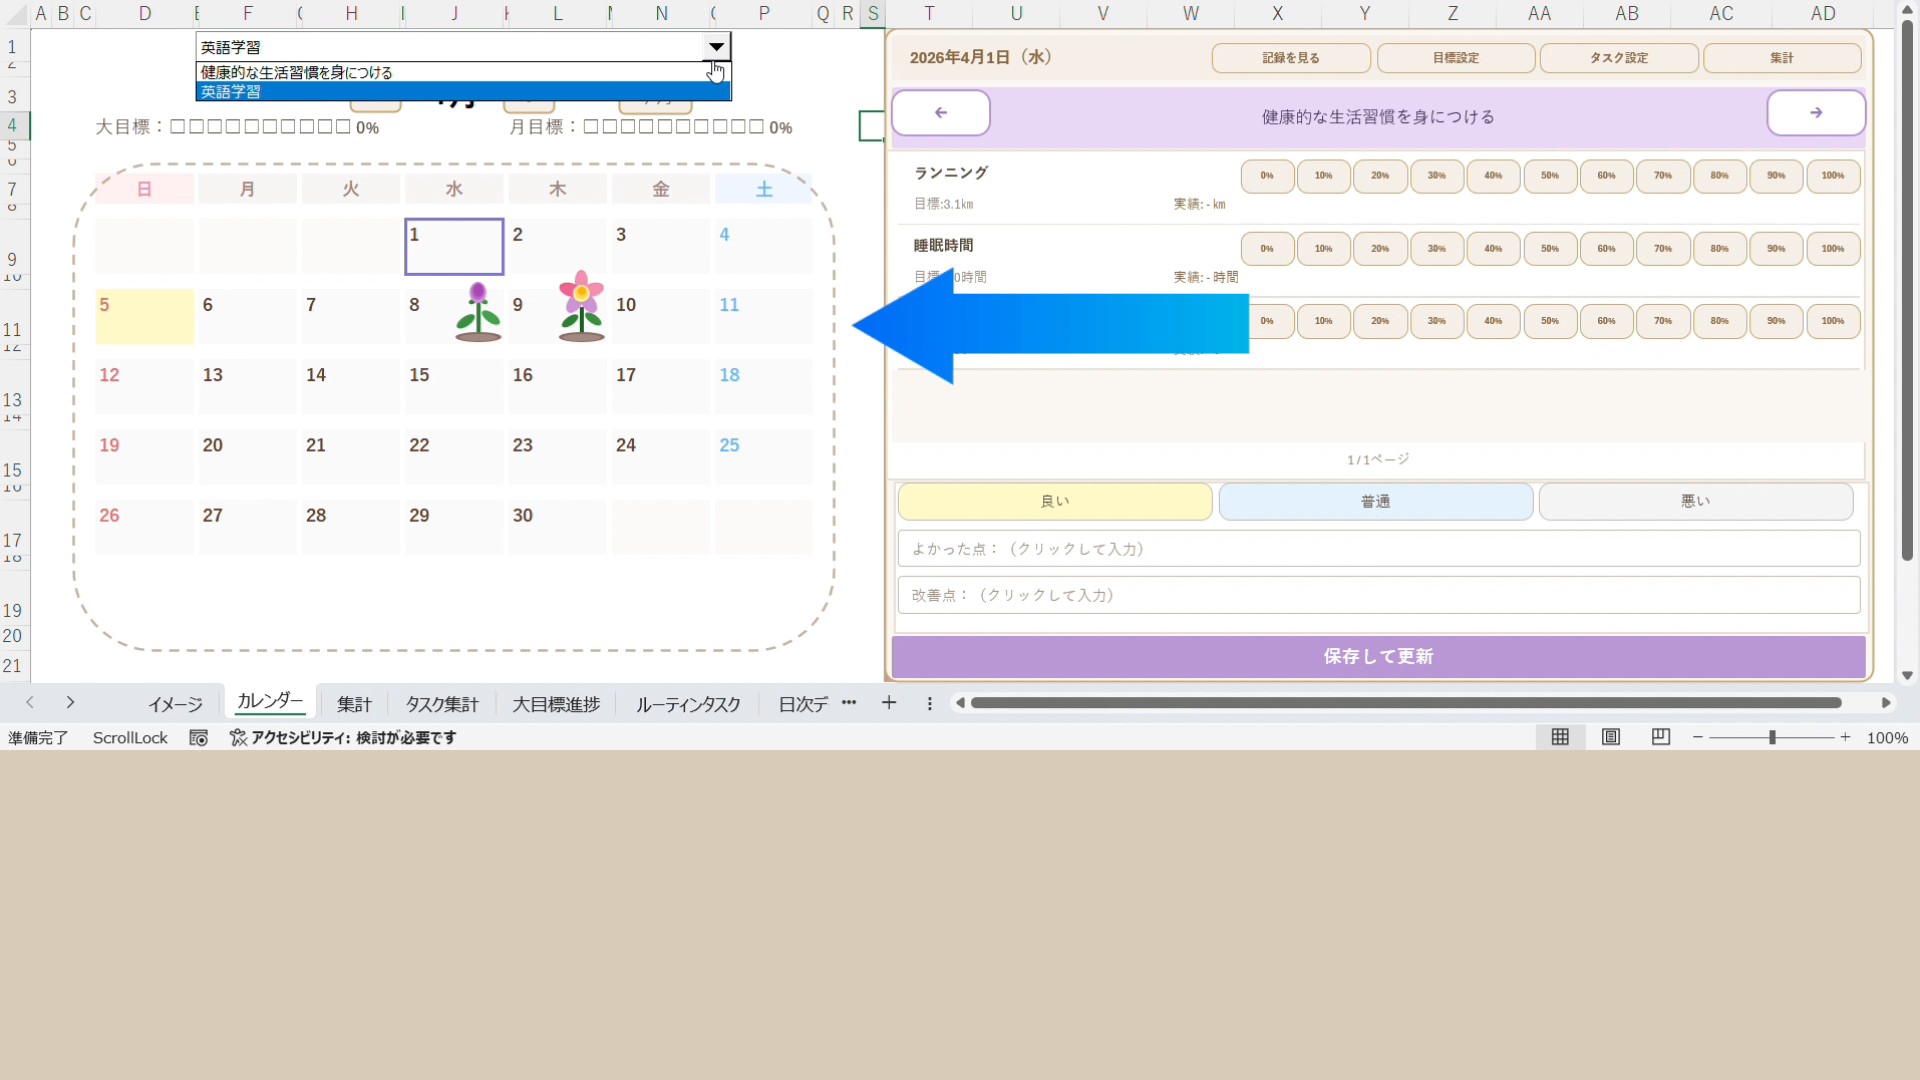Select the 悪い rating button

1695,501
